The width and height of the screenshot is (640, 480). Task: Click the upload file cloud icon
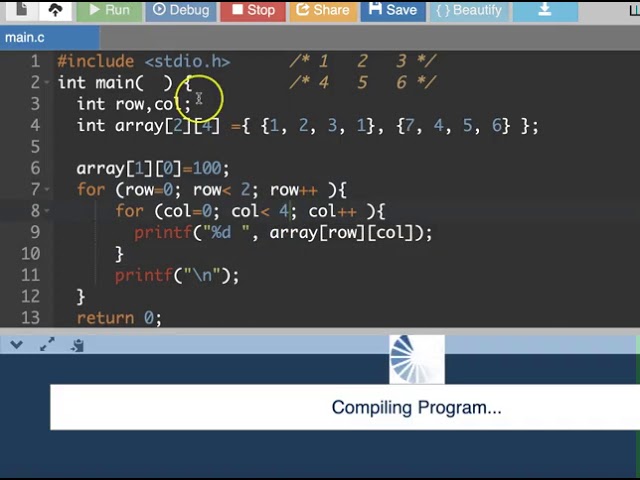[56, 10]
